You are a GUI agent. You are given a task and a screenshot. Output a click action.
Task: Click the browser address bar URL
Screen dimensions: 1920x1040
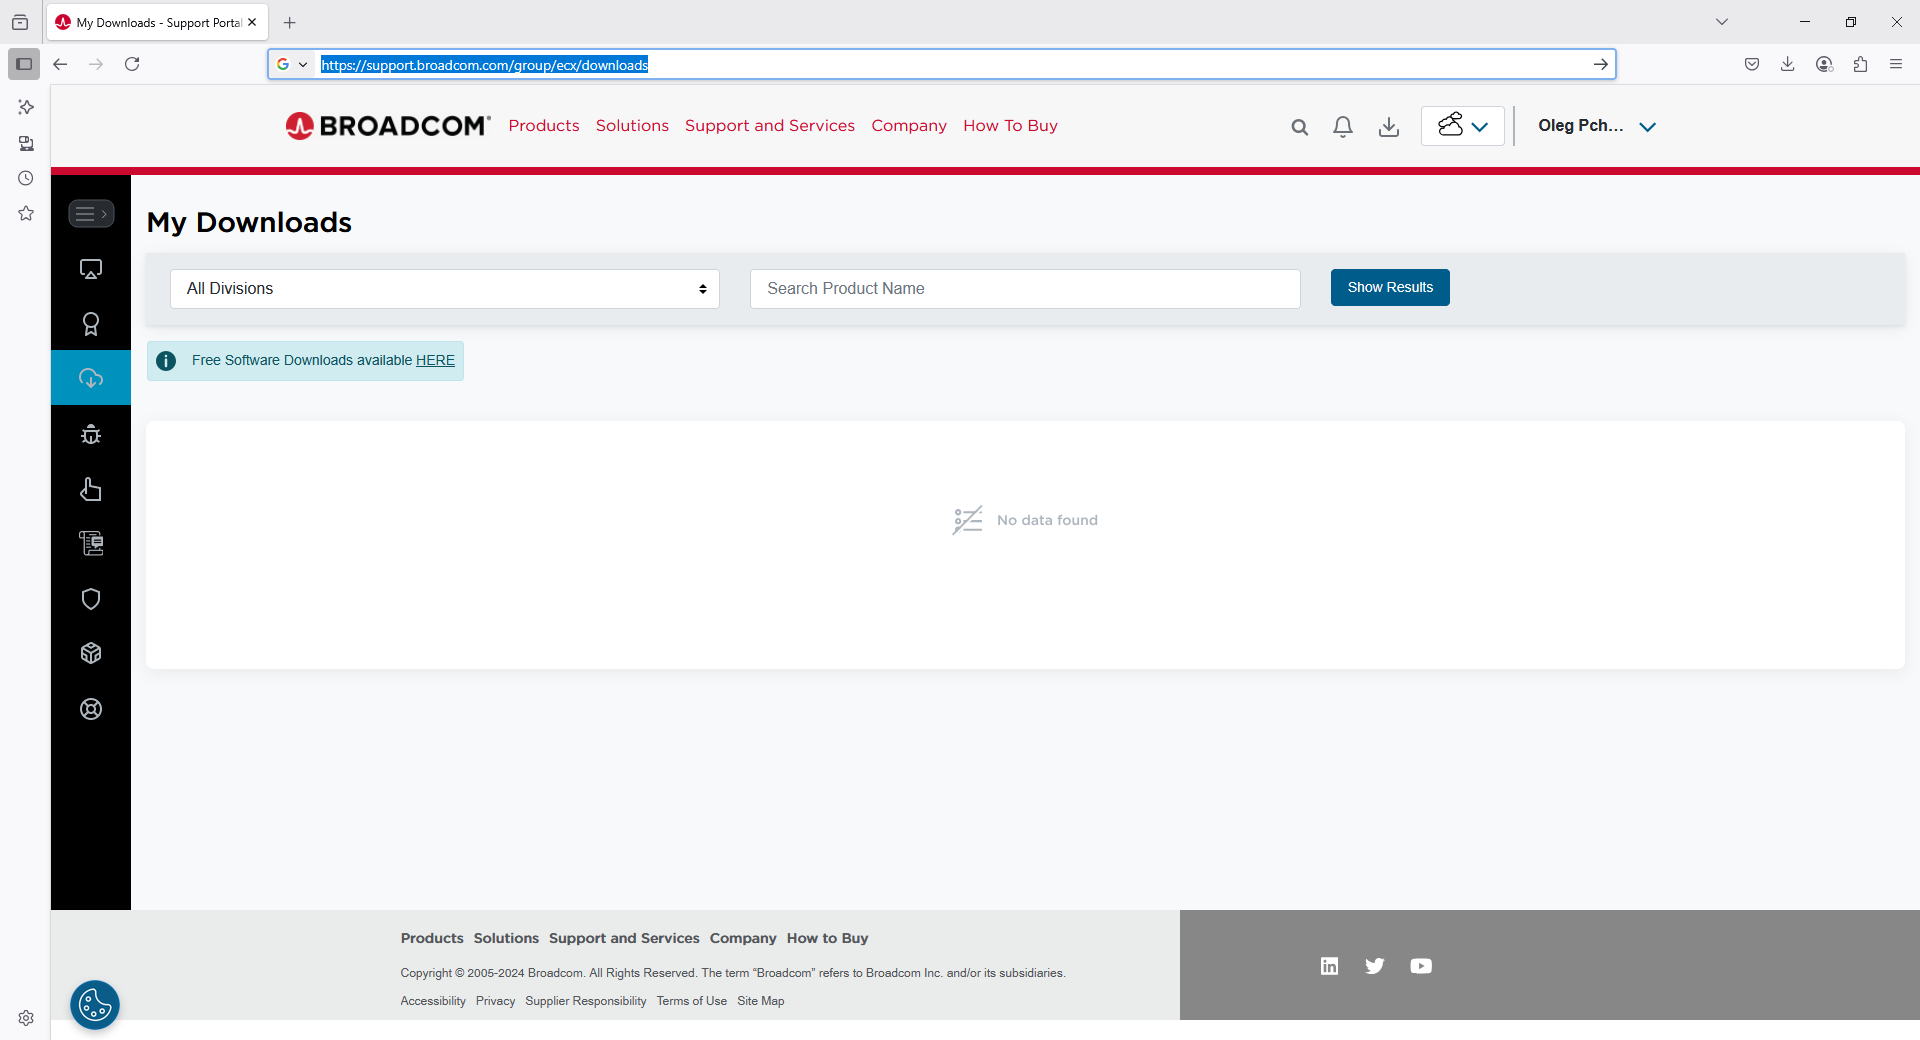(x=484, y=65)
